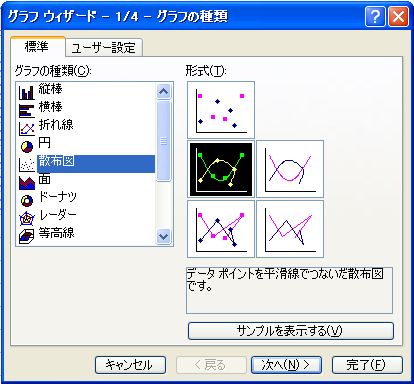Choose the 横棒 bar chart icon
The image size is (414, 384).
coord(26,111)
